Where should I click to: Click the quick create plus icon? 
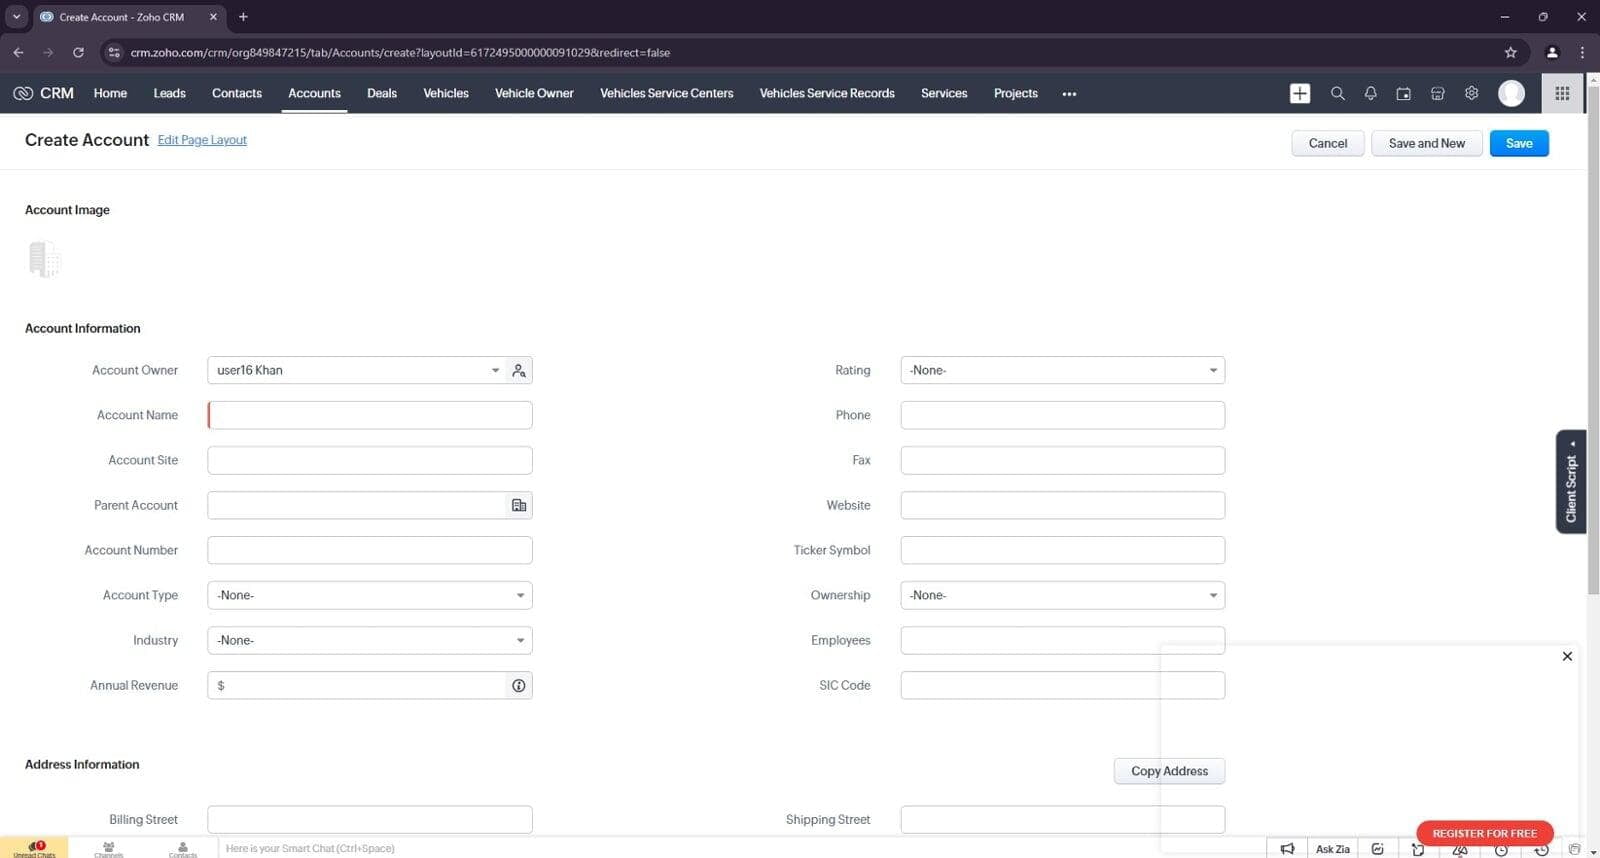pos(1300,93)
